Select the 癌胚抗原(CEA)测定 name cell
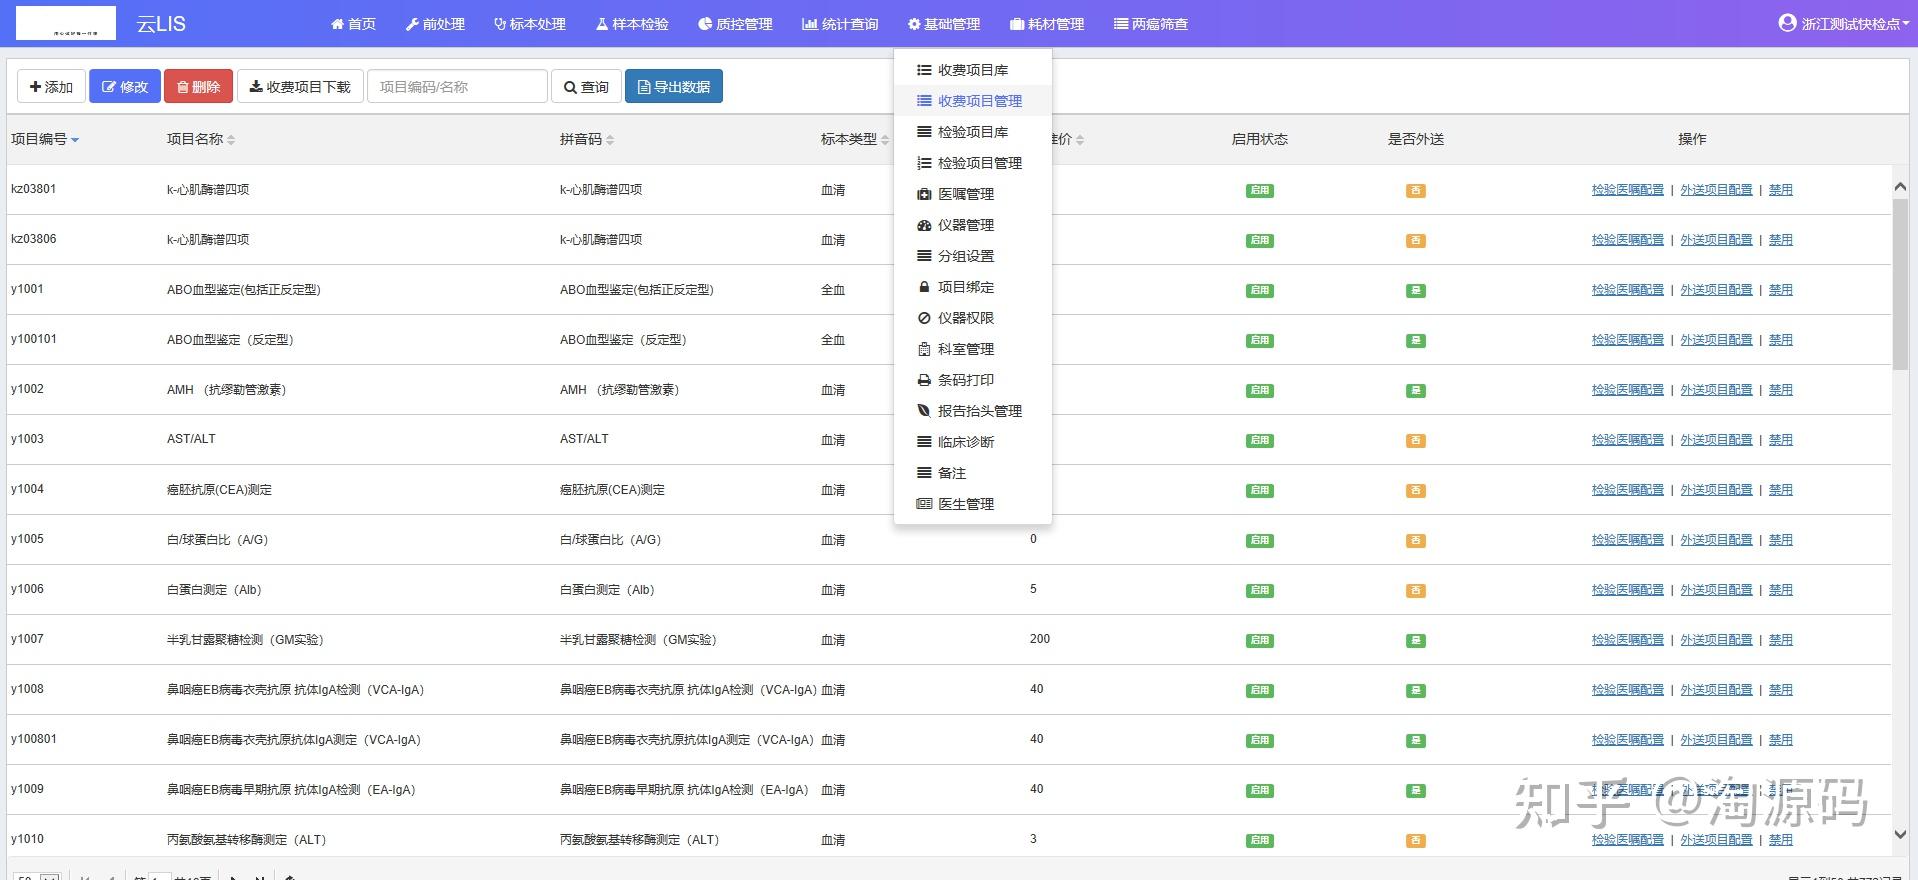 219,490
